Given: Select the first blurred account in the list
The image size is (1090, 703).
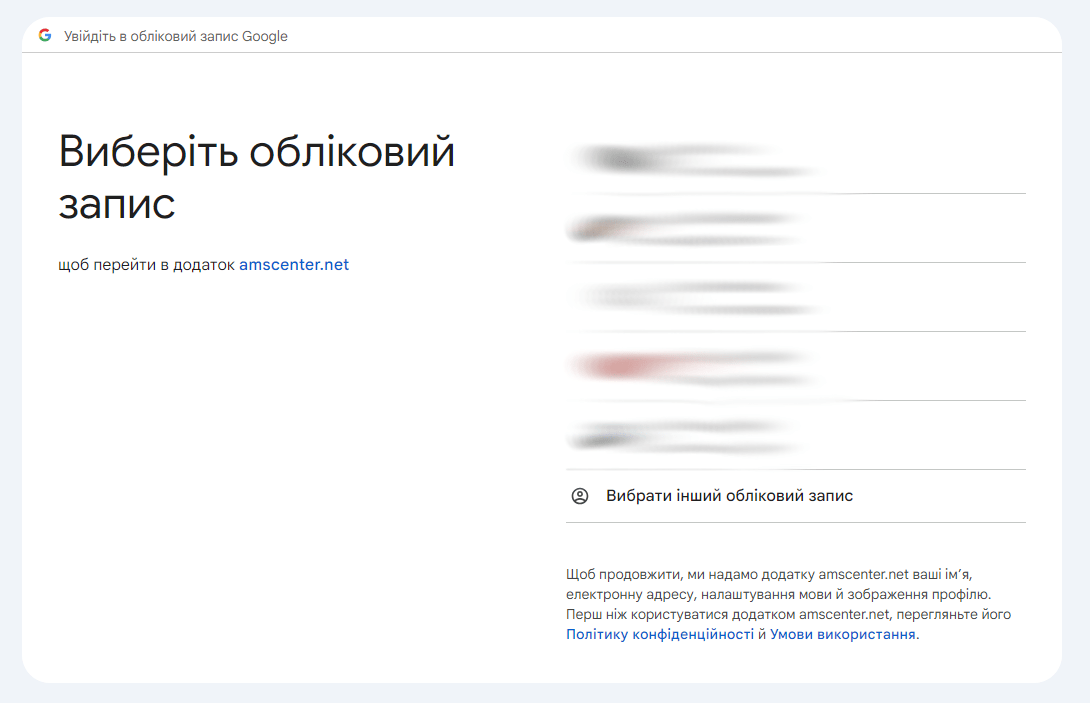Looking at the screenshot, I should [795, 160].
